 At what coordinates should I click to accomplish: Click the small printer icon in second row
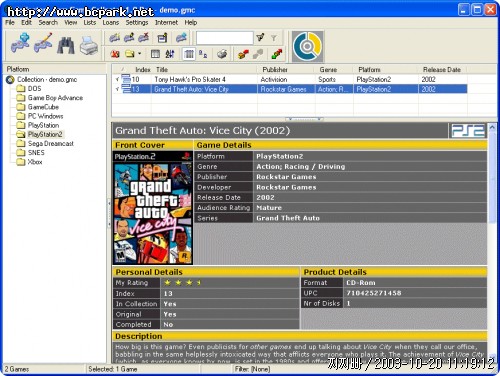pos(222,54)
